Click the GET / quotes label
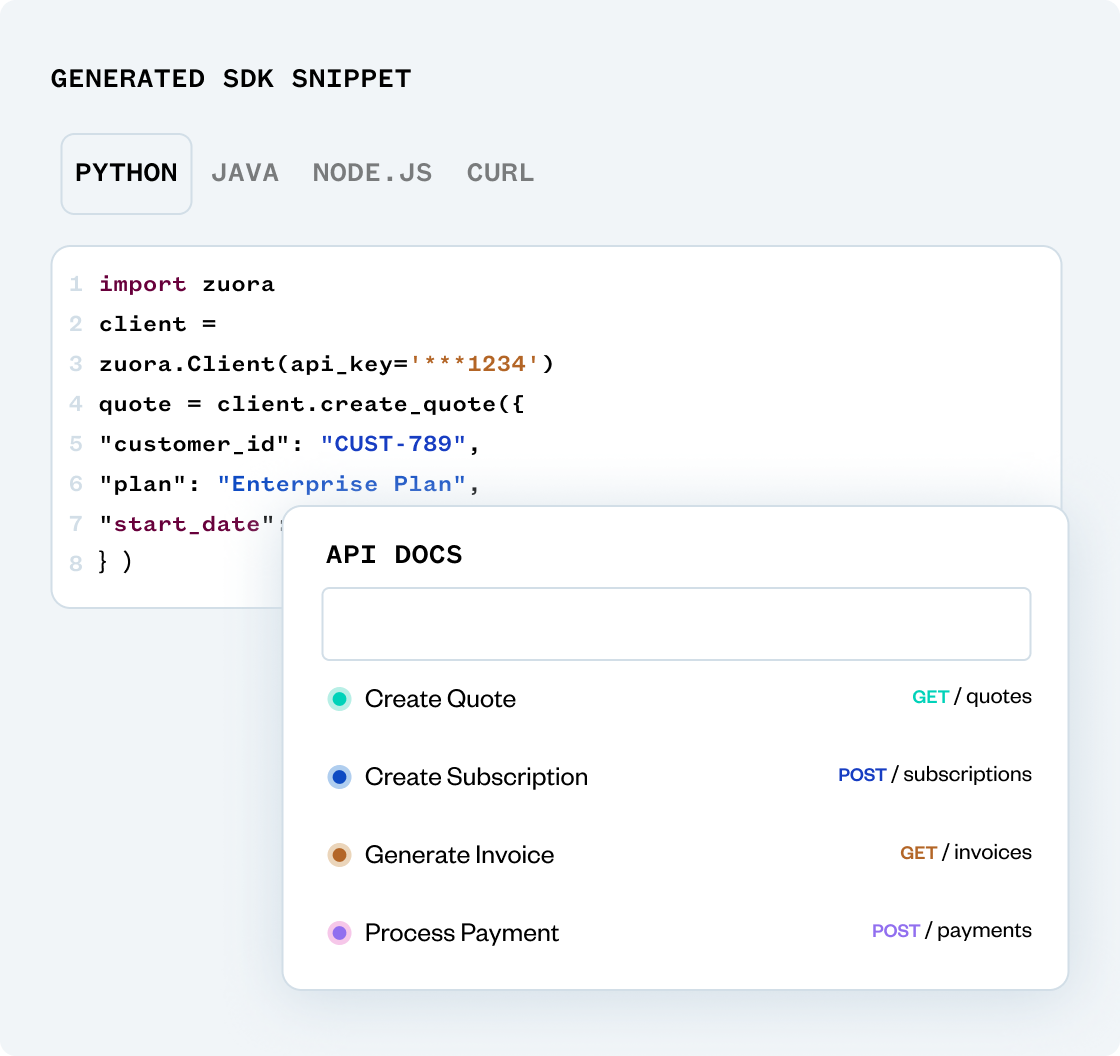Viewport: 1120px width, 1056px height. 972,697
